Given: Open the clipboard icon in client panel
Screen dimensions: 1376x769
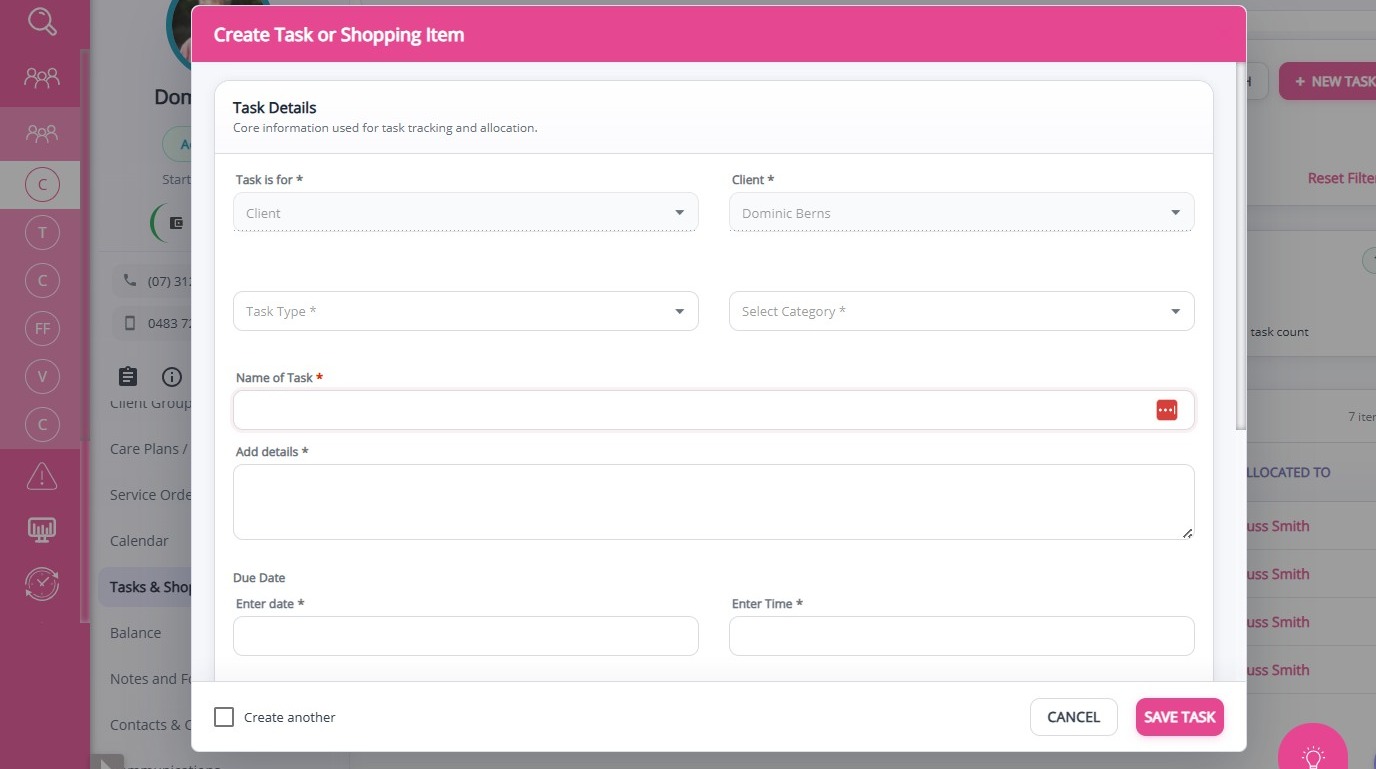Looking at the screenshot, I should pyautogui.click(x=128, y=376).
